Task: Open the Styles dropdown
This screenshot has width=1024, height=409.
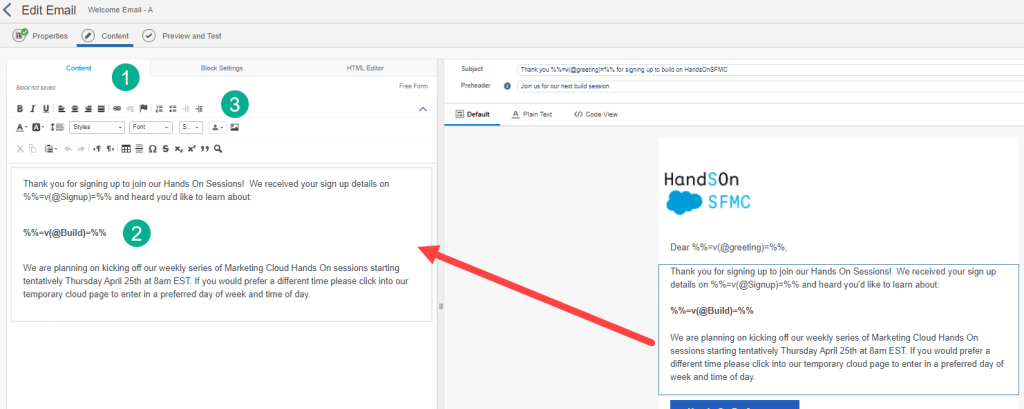Action: point(97,127)
